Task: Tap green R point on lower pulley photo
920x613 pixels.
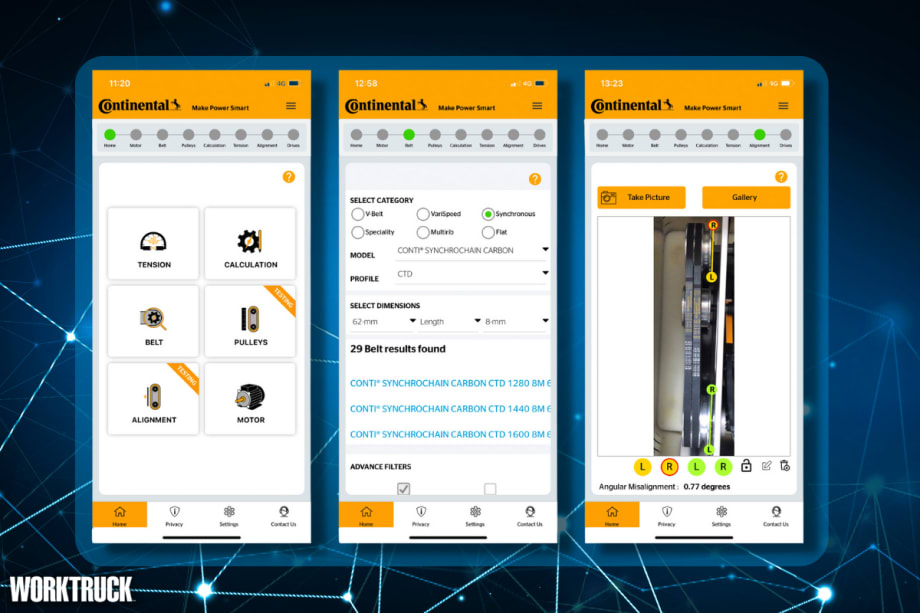Action: 712,389
